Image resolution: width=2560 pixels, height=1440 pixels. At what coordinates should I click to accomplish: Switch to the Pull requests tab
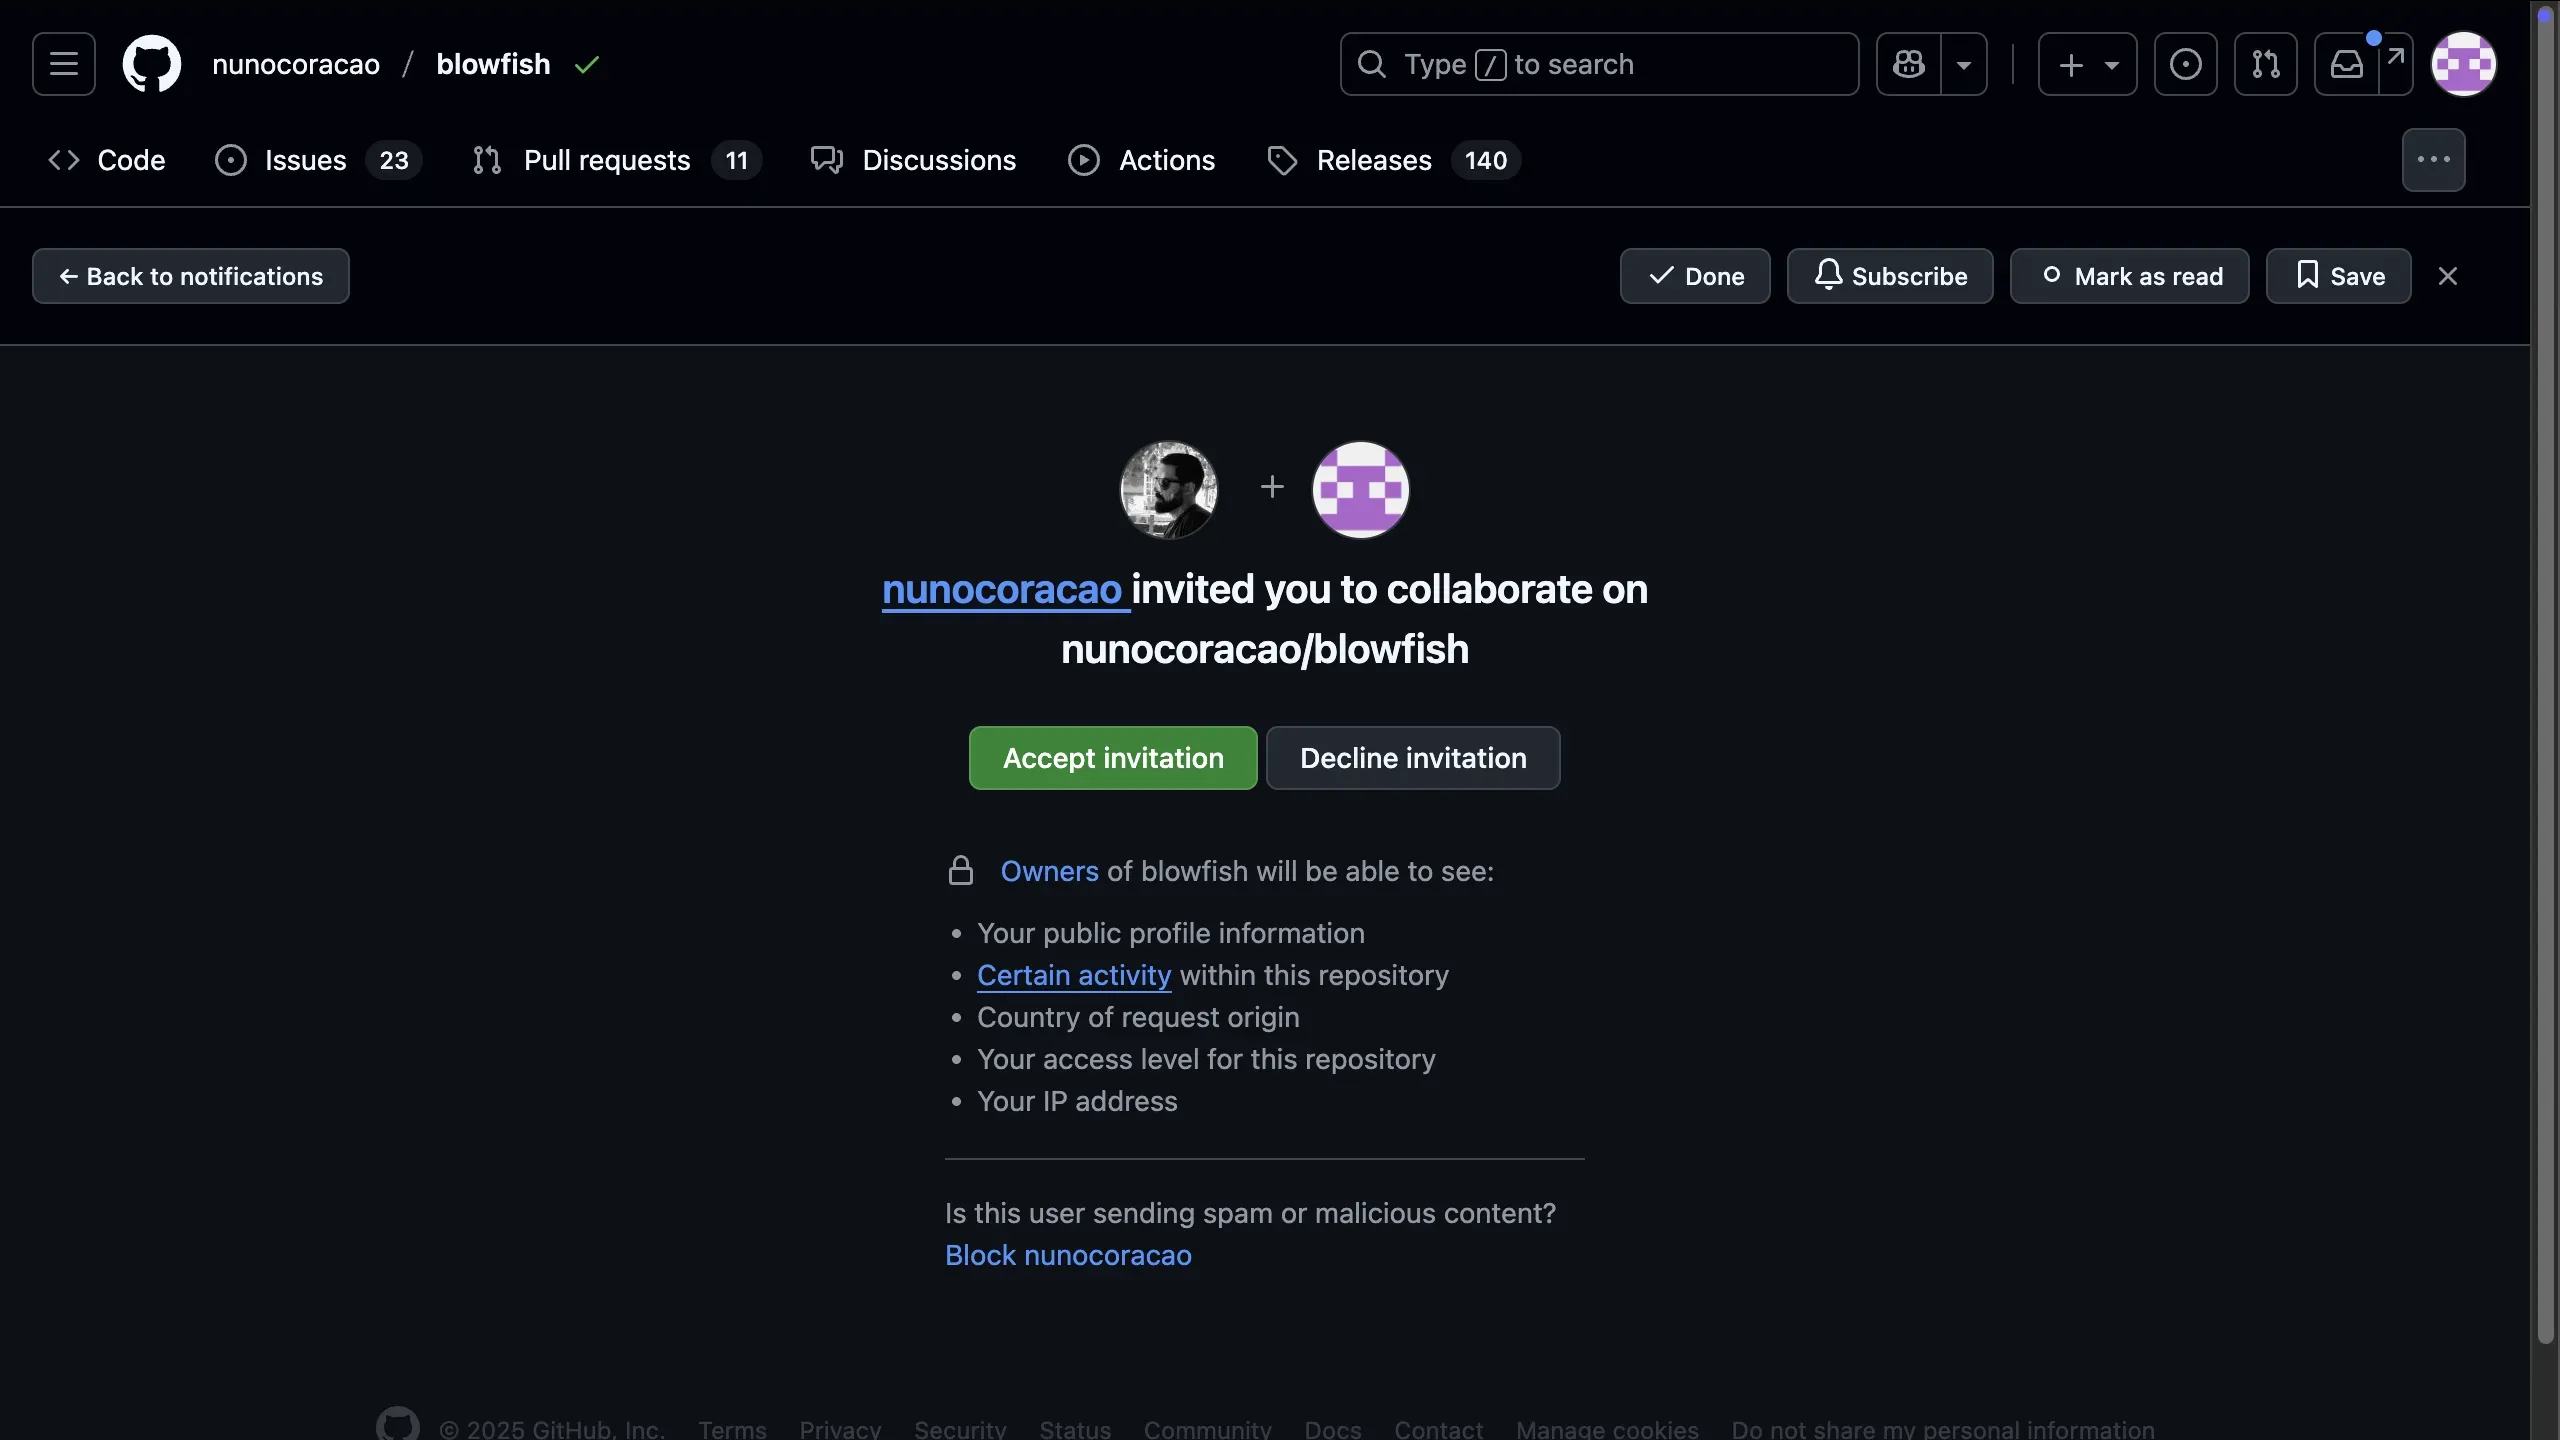pos(607,160)
